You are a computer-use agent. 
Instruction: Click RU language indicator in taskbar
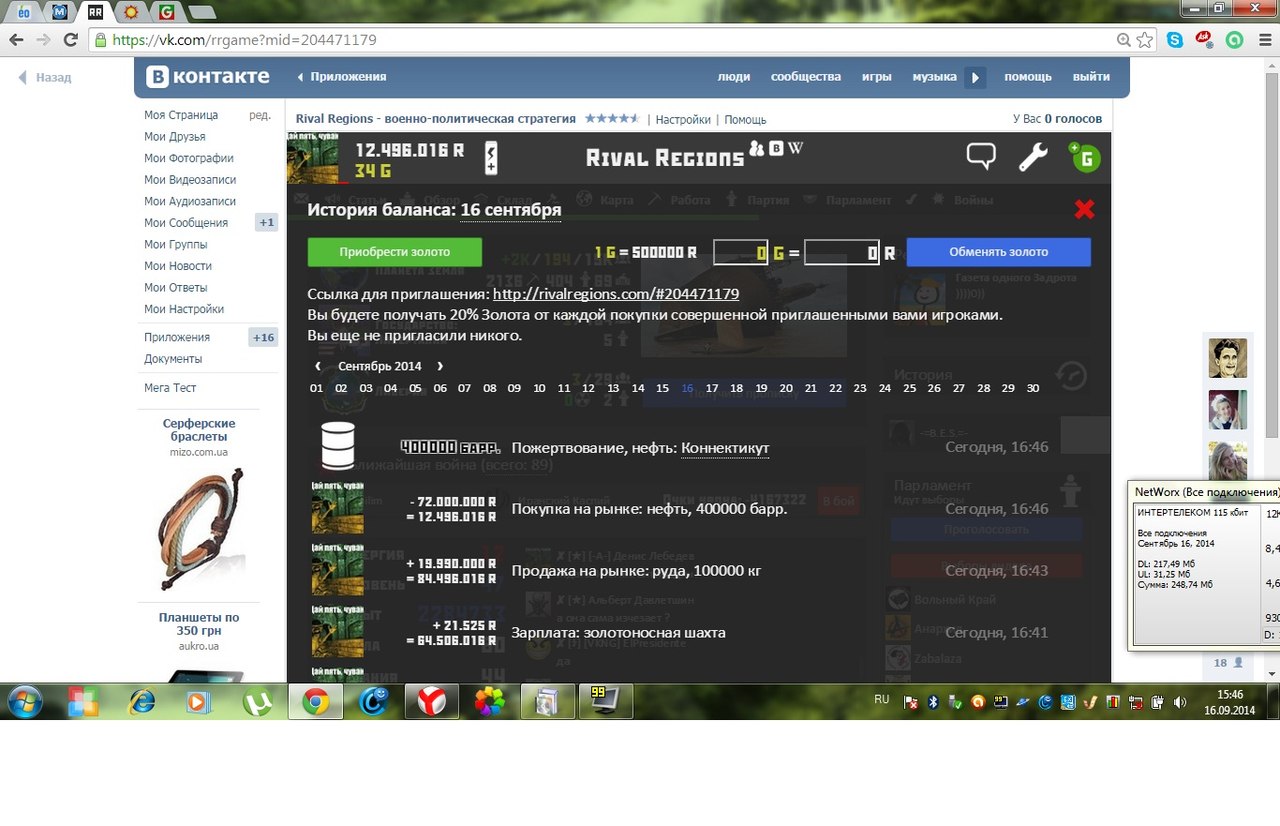click(x=882, y=700)
